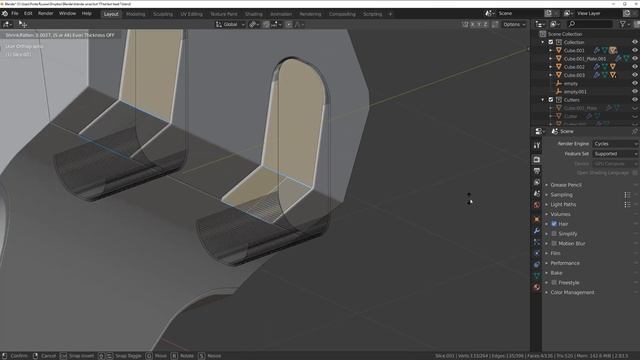
Task: Open the outliner filter funnel dropdown
Action: [x=624, y=24]
